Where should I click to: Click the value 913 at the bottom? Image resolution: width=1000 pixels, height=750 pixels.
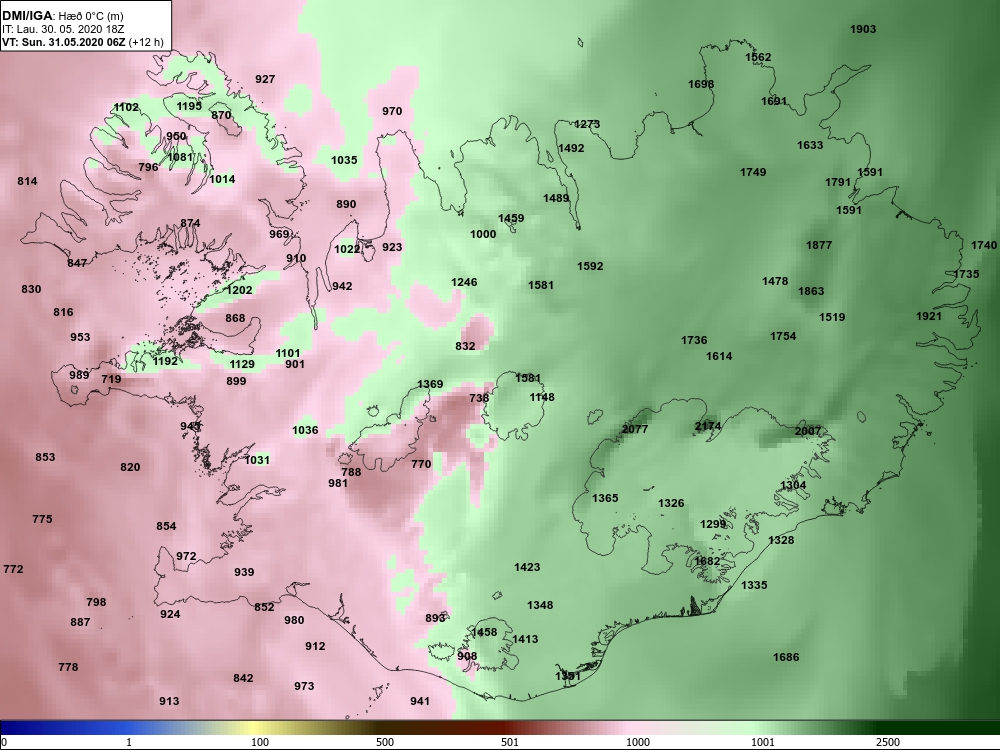(x=169, y=702)
